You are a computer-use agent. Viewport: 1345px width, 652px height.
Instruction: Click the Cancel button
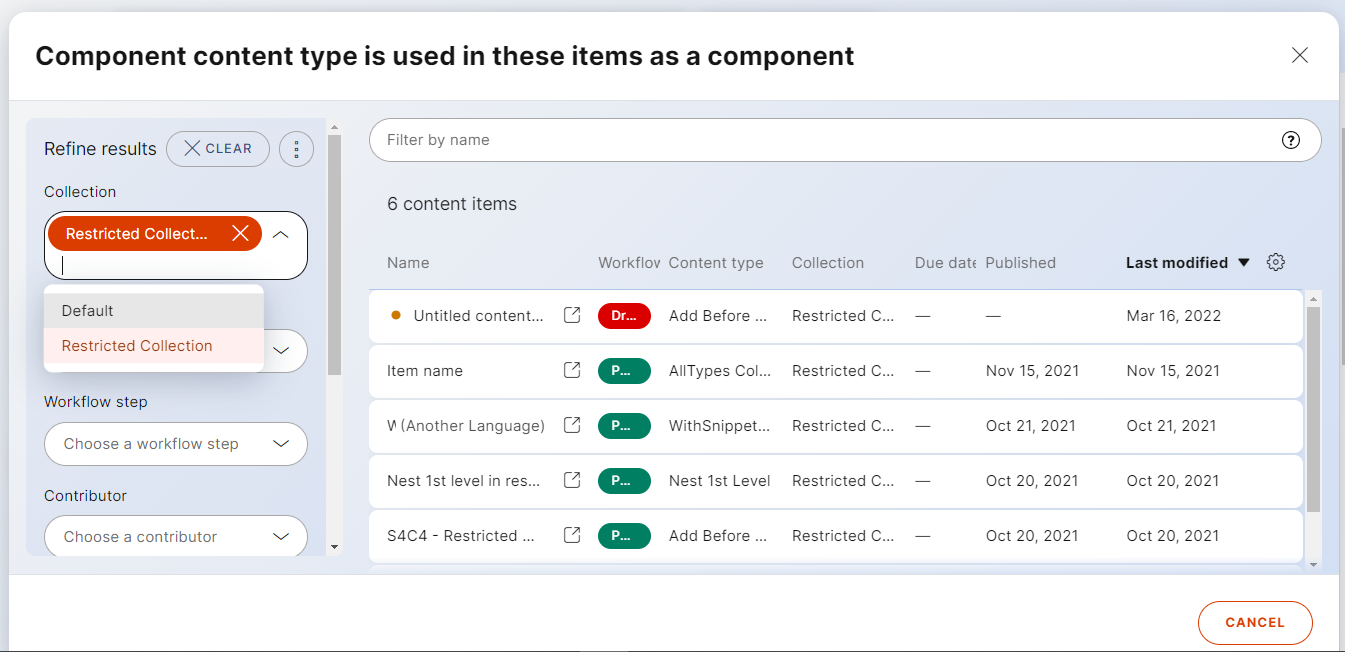[1254, 622]
